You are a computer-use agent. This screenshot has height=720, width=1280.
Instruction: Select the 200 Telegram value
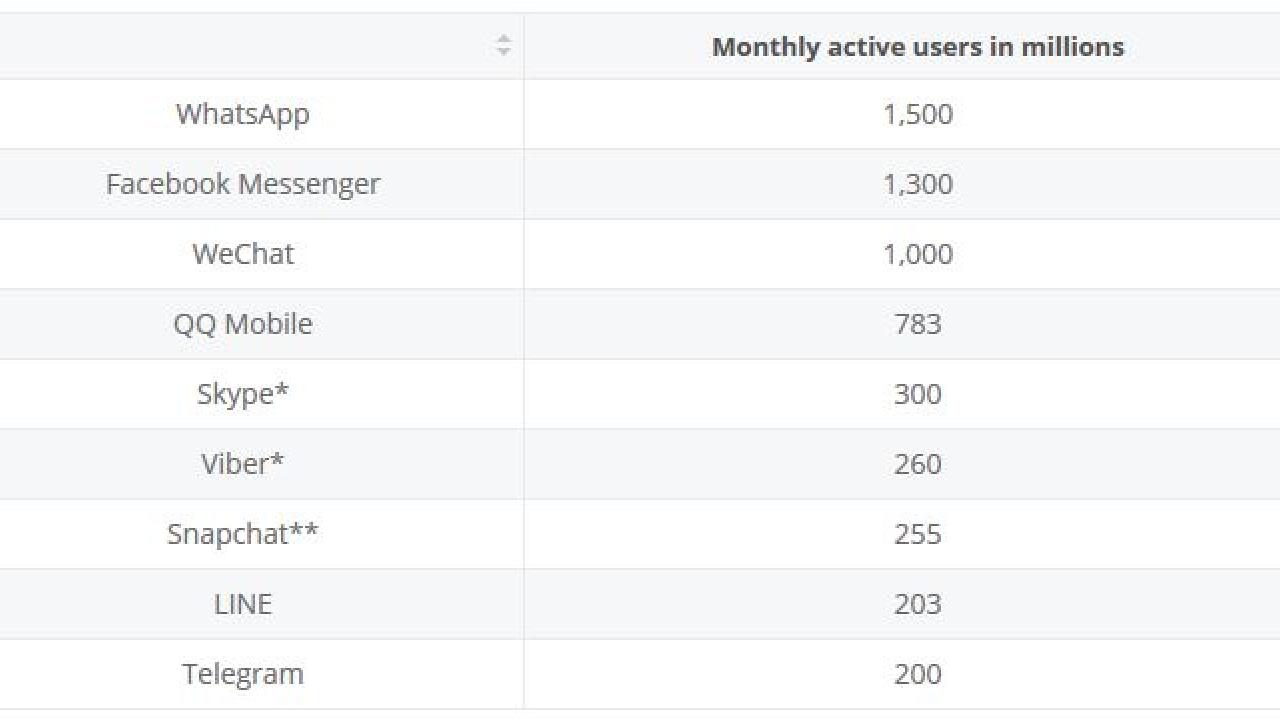click(x=918, y=674)
